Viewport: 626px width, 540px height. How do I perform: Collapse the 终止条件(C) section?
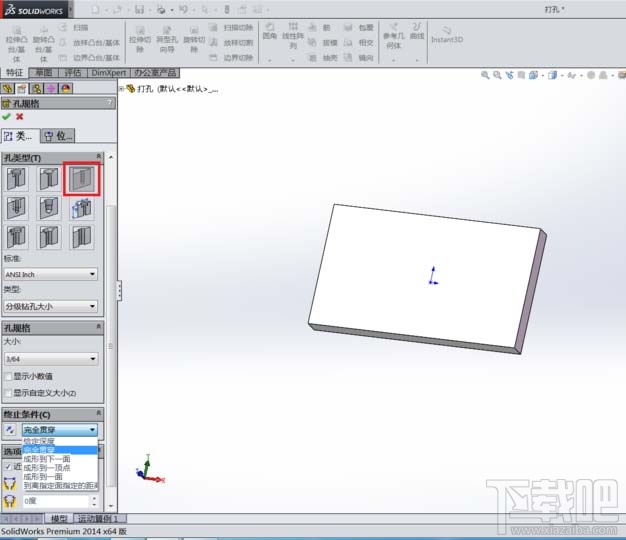point(98,412)
